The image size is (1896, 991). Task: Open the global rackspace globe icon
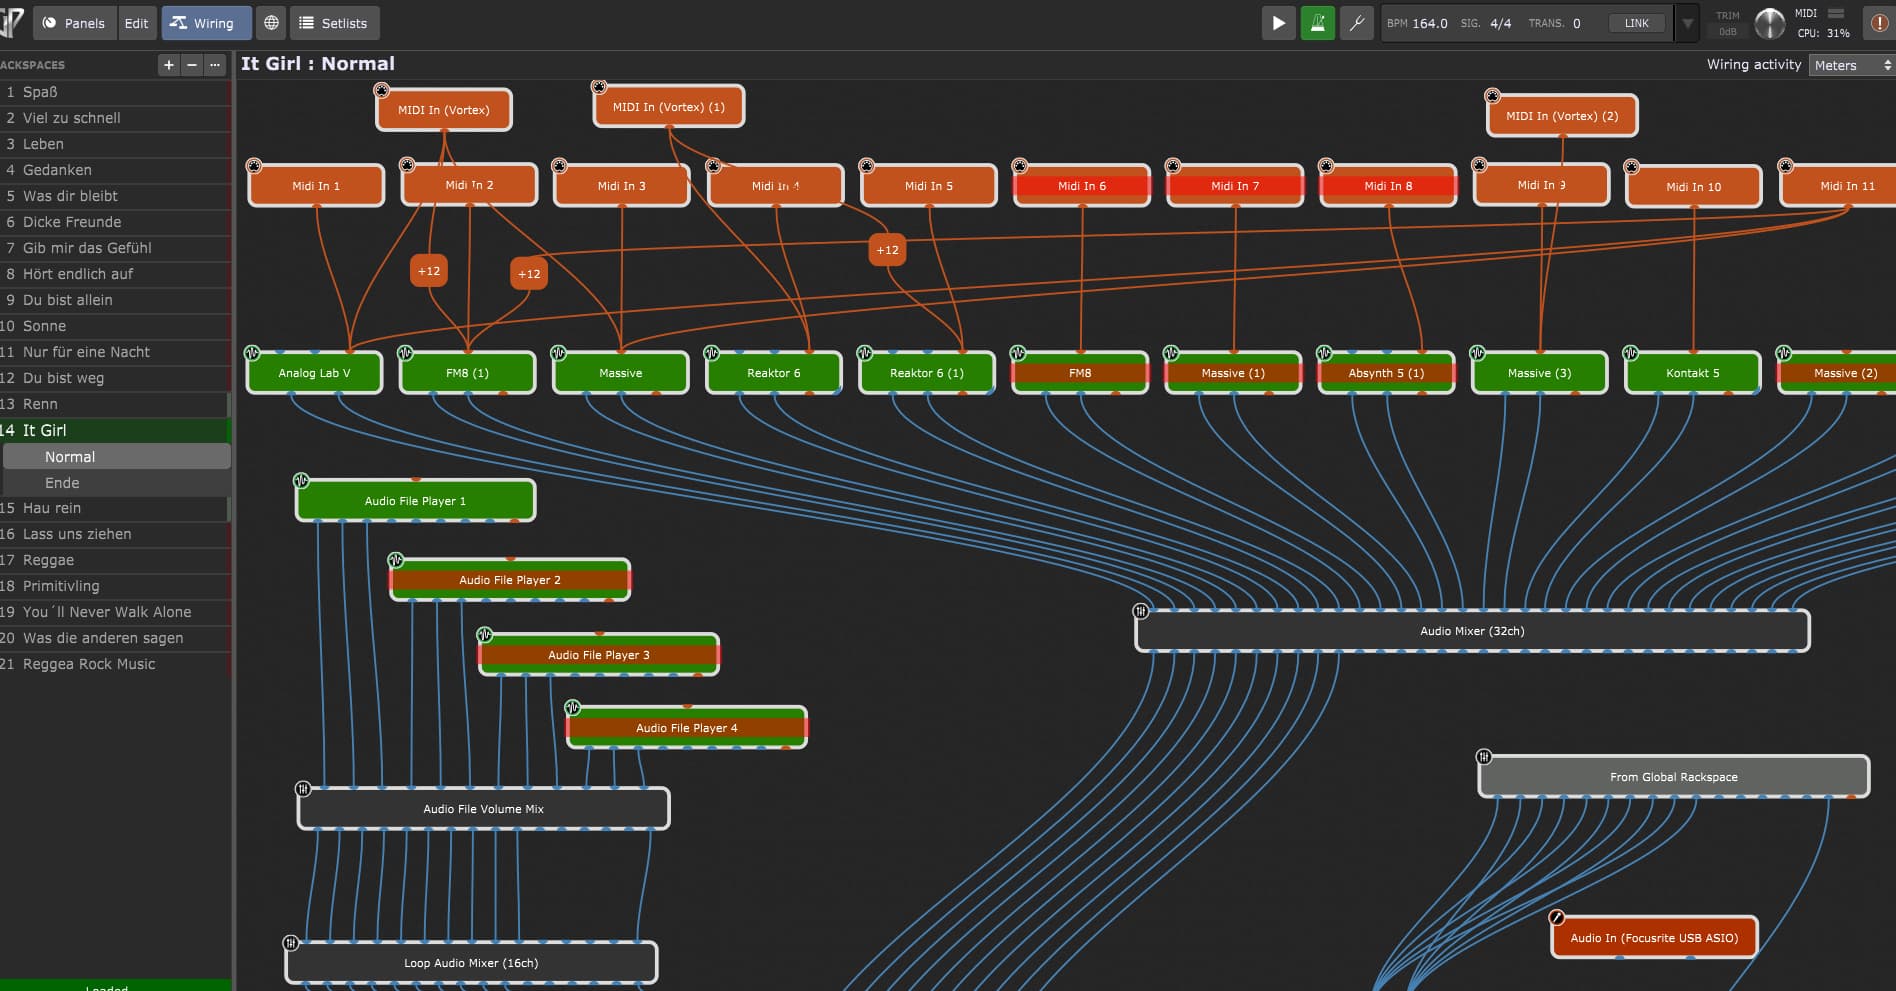[271, 23]
